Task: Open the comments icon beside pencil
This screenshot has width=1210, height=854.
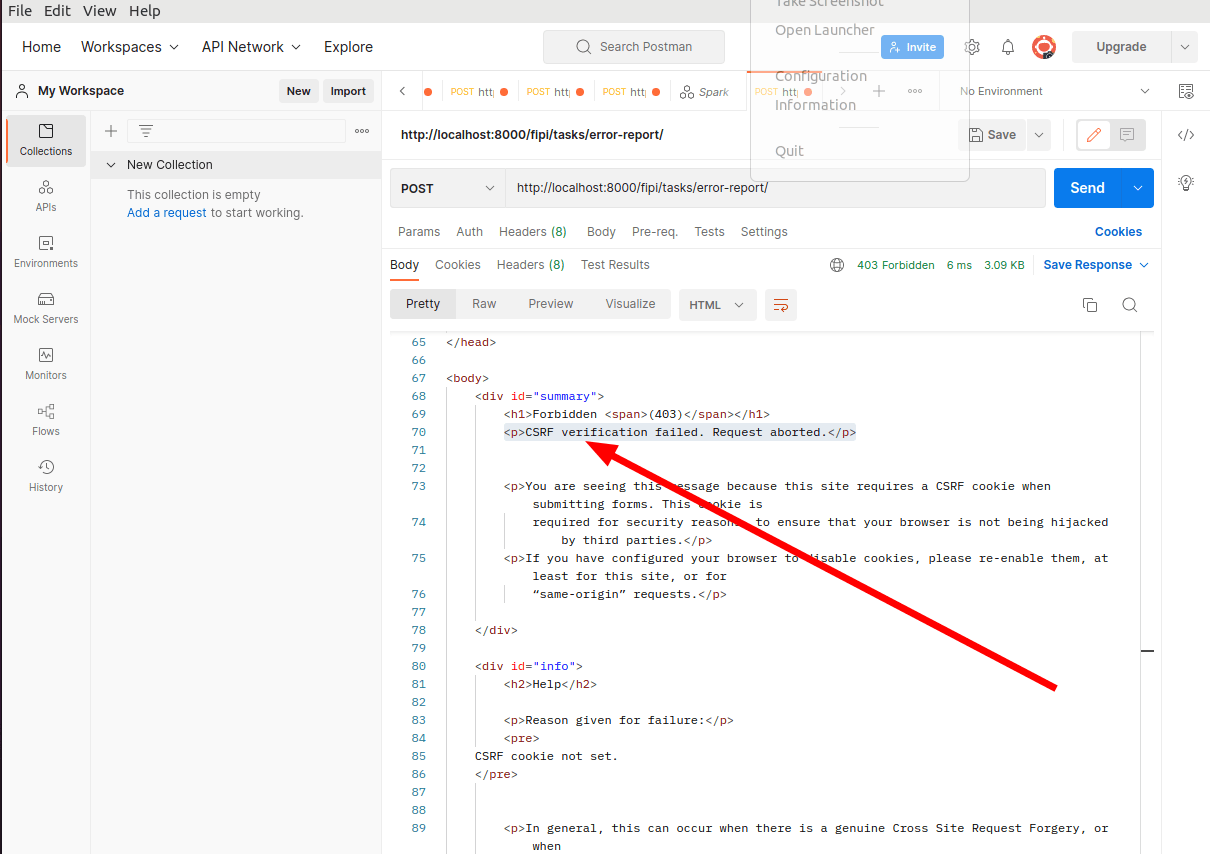Action: [x=1127, y=135]
